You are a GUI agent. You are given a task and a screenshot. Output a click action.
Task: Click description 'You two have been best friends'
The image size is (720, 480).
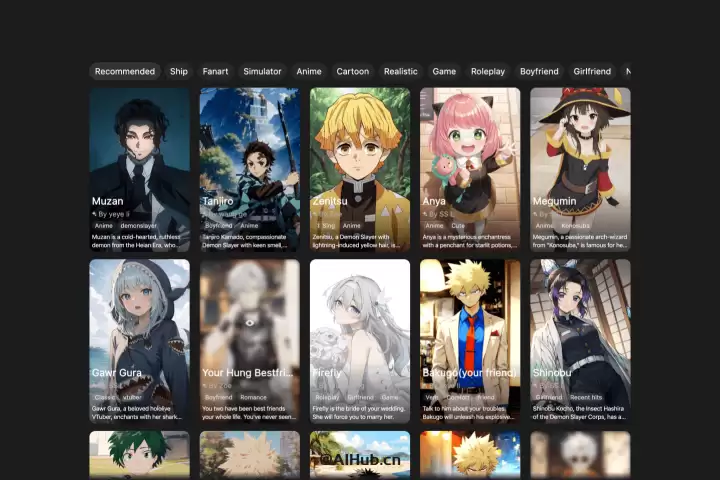pos(244,408)
